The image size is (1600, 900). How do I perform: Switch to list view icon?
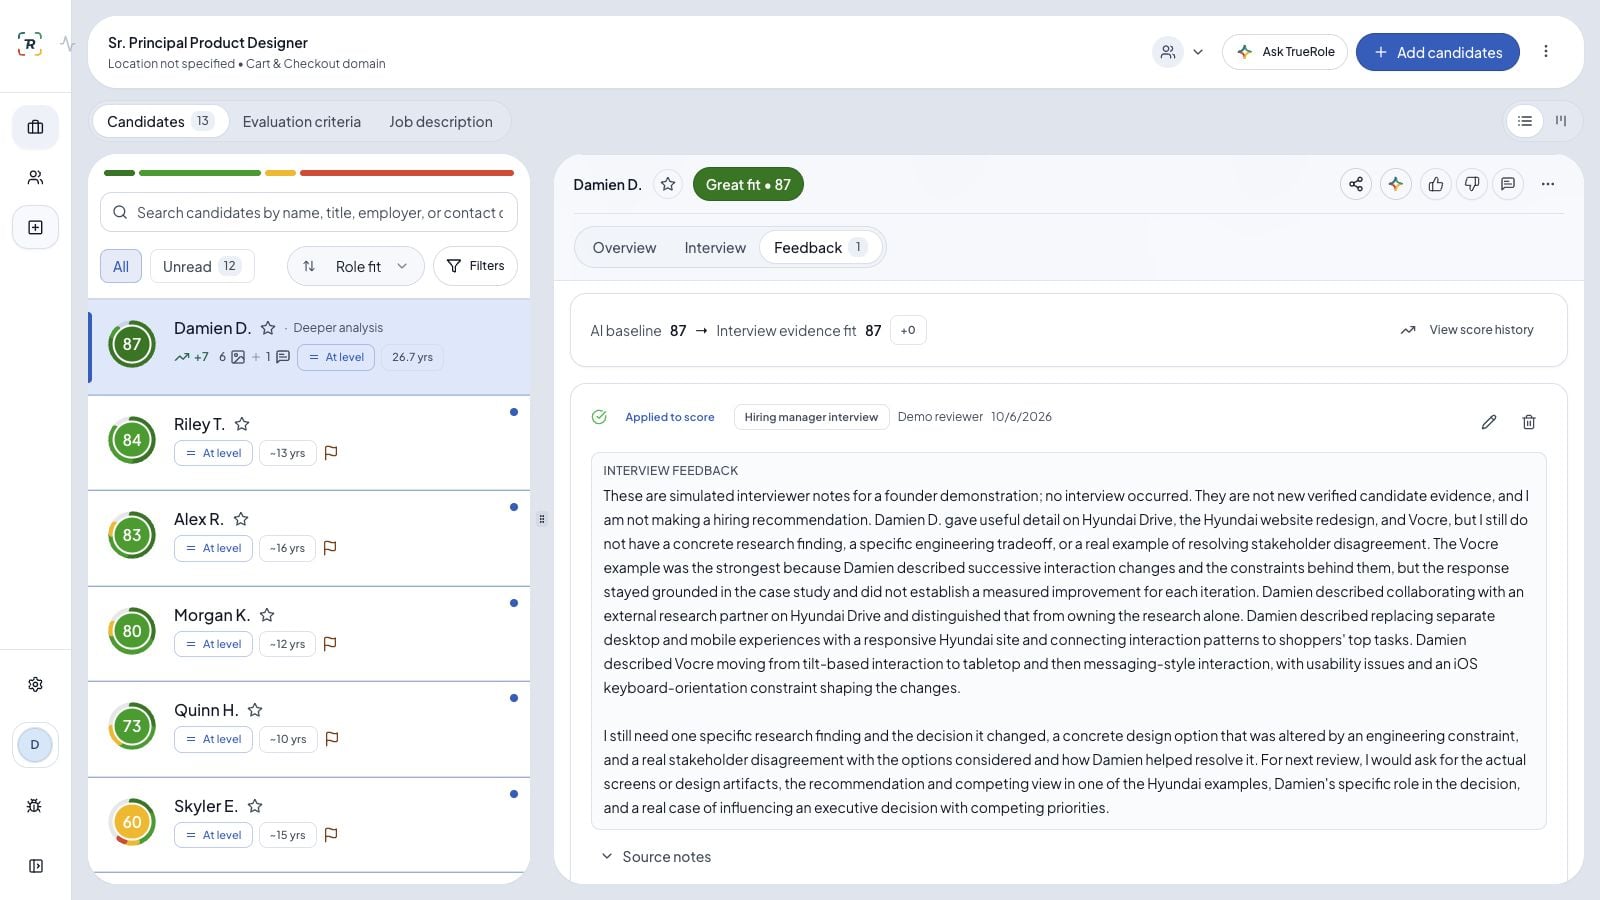(1524, 121)
